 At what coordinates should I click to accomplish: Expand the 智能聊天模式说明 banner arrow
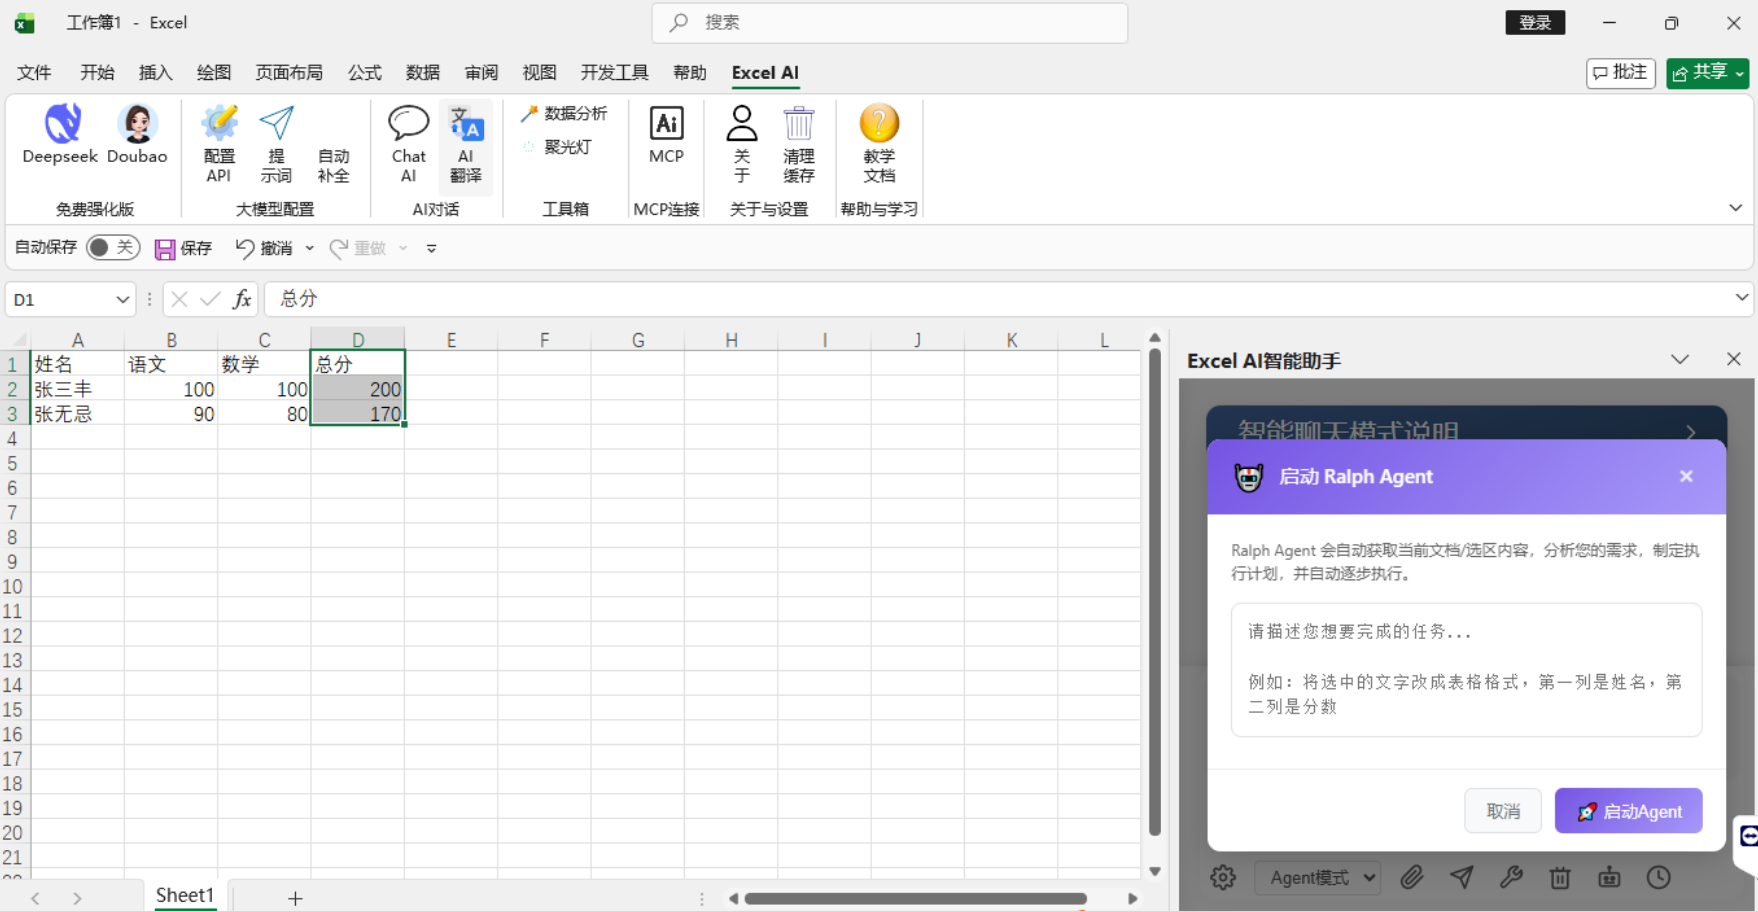(x=1691, y=432)
